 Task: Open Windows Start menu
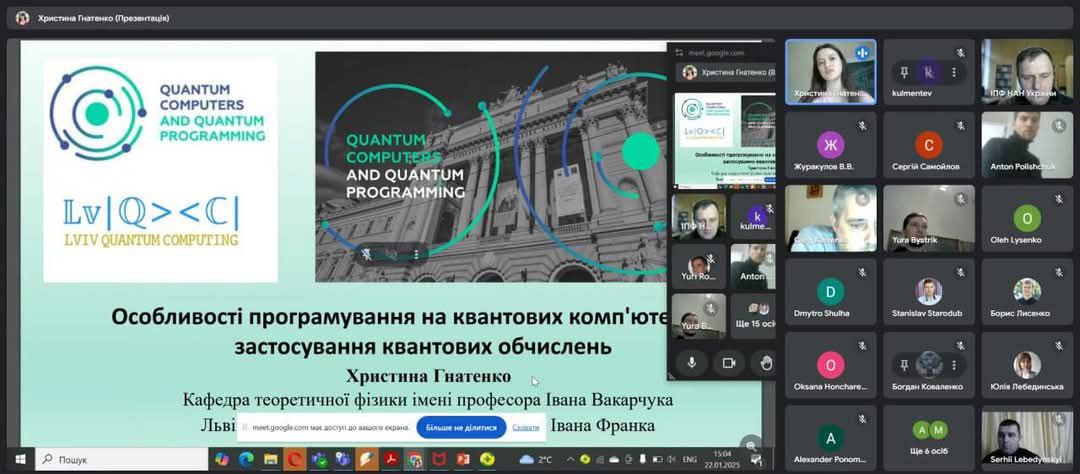tap(20, 458)
